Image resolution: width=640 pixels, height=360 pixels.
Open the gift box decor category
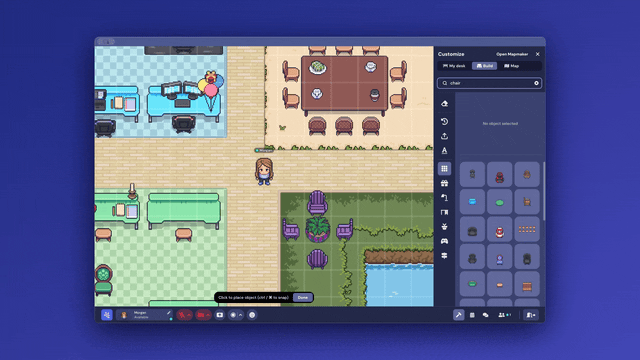pyautogui.click(x=444, y=183)
